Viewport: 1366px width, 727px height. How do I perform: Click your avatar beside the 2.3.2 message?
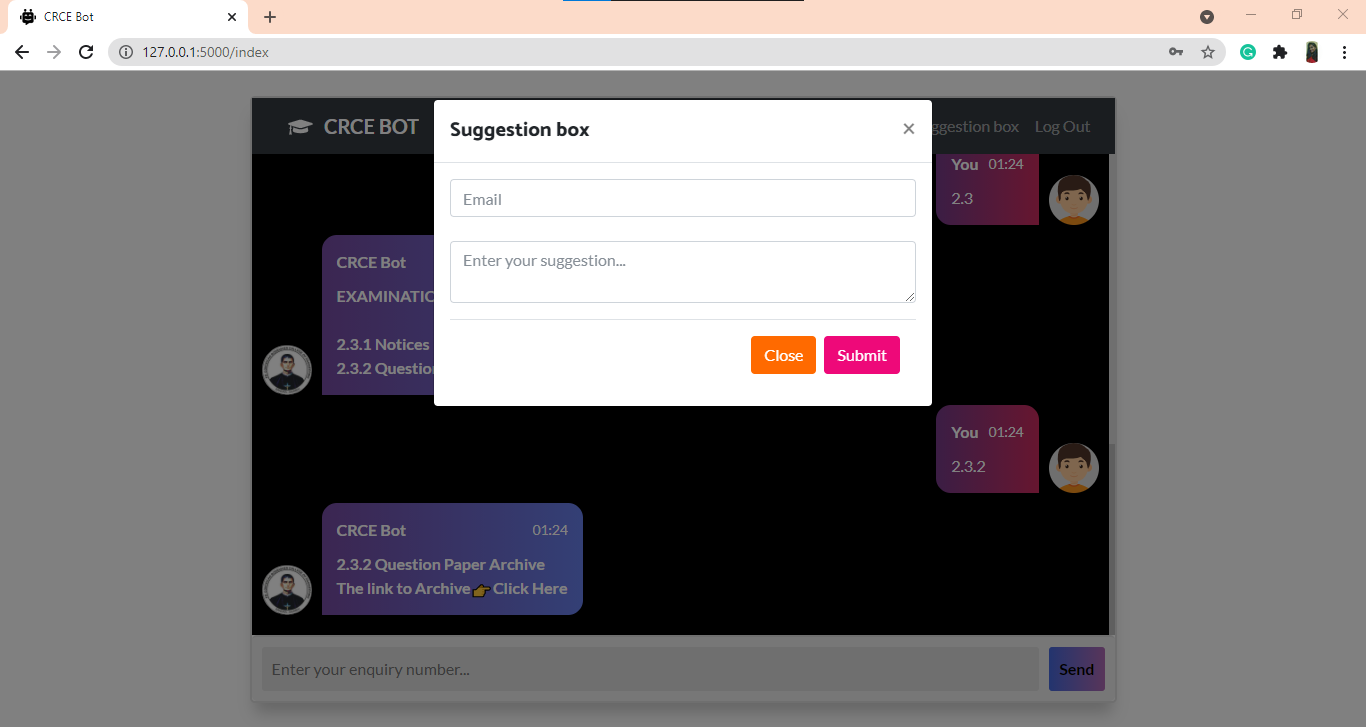tap(1073, 467)
